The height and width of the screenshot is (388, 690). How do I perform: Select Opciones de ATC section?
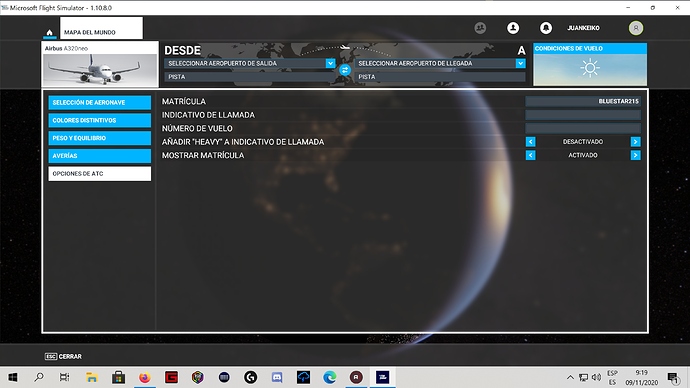[x=99, y=174]
